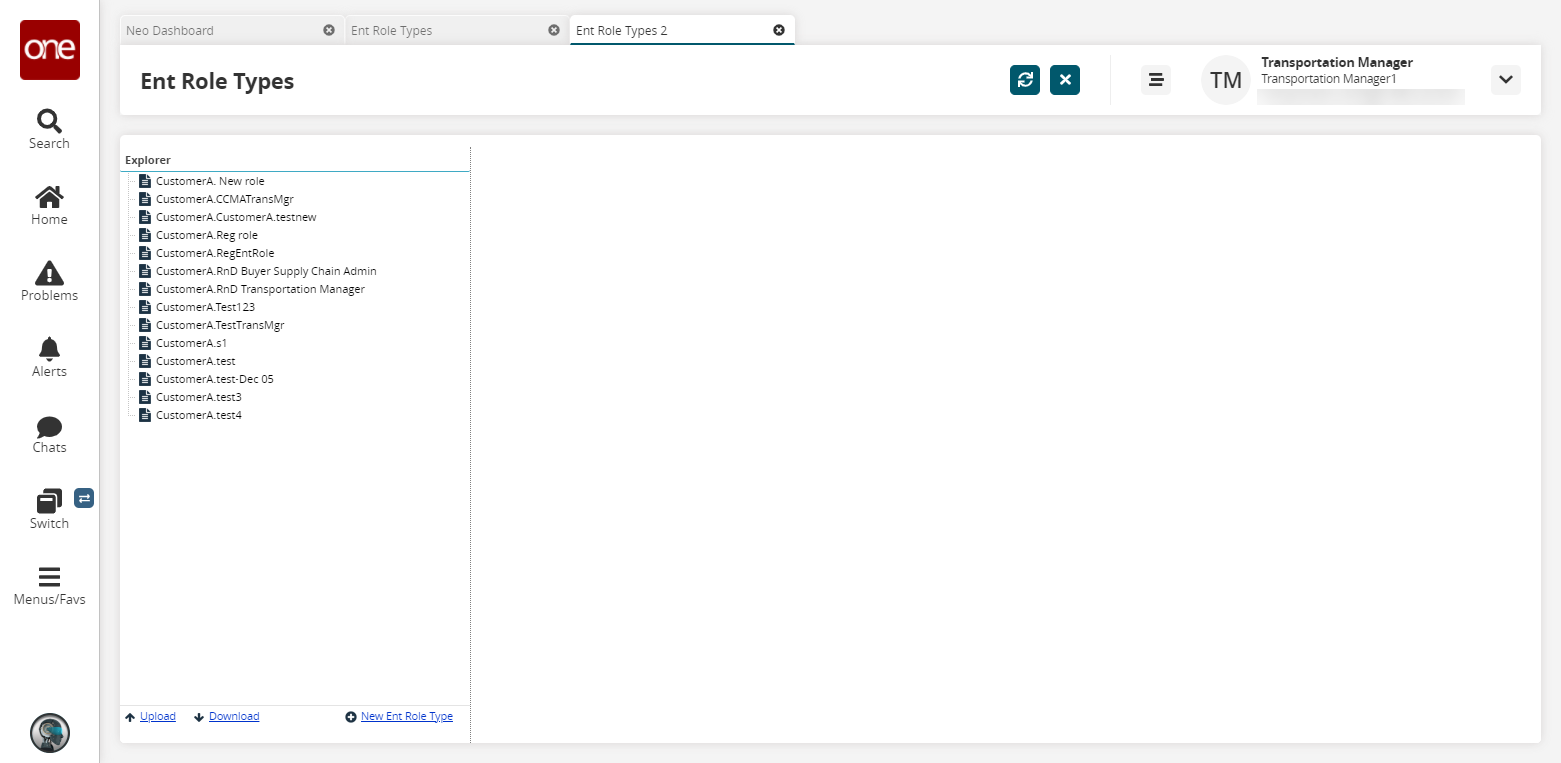Select CustomerA.CCMATransMgr in Explorer
1561x763 pixels.
(x=225, y=199)
